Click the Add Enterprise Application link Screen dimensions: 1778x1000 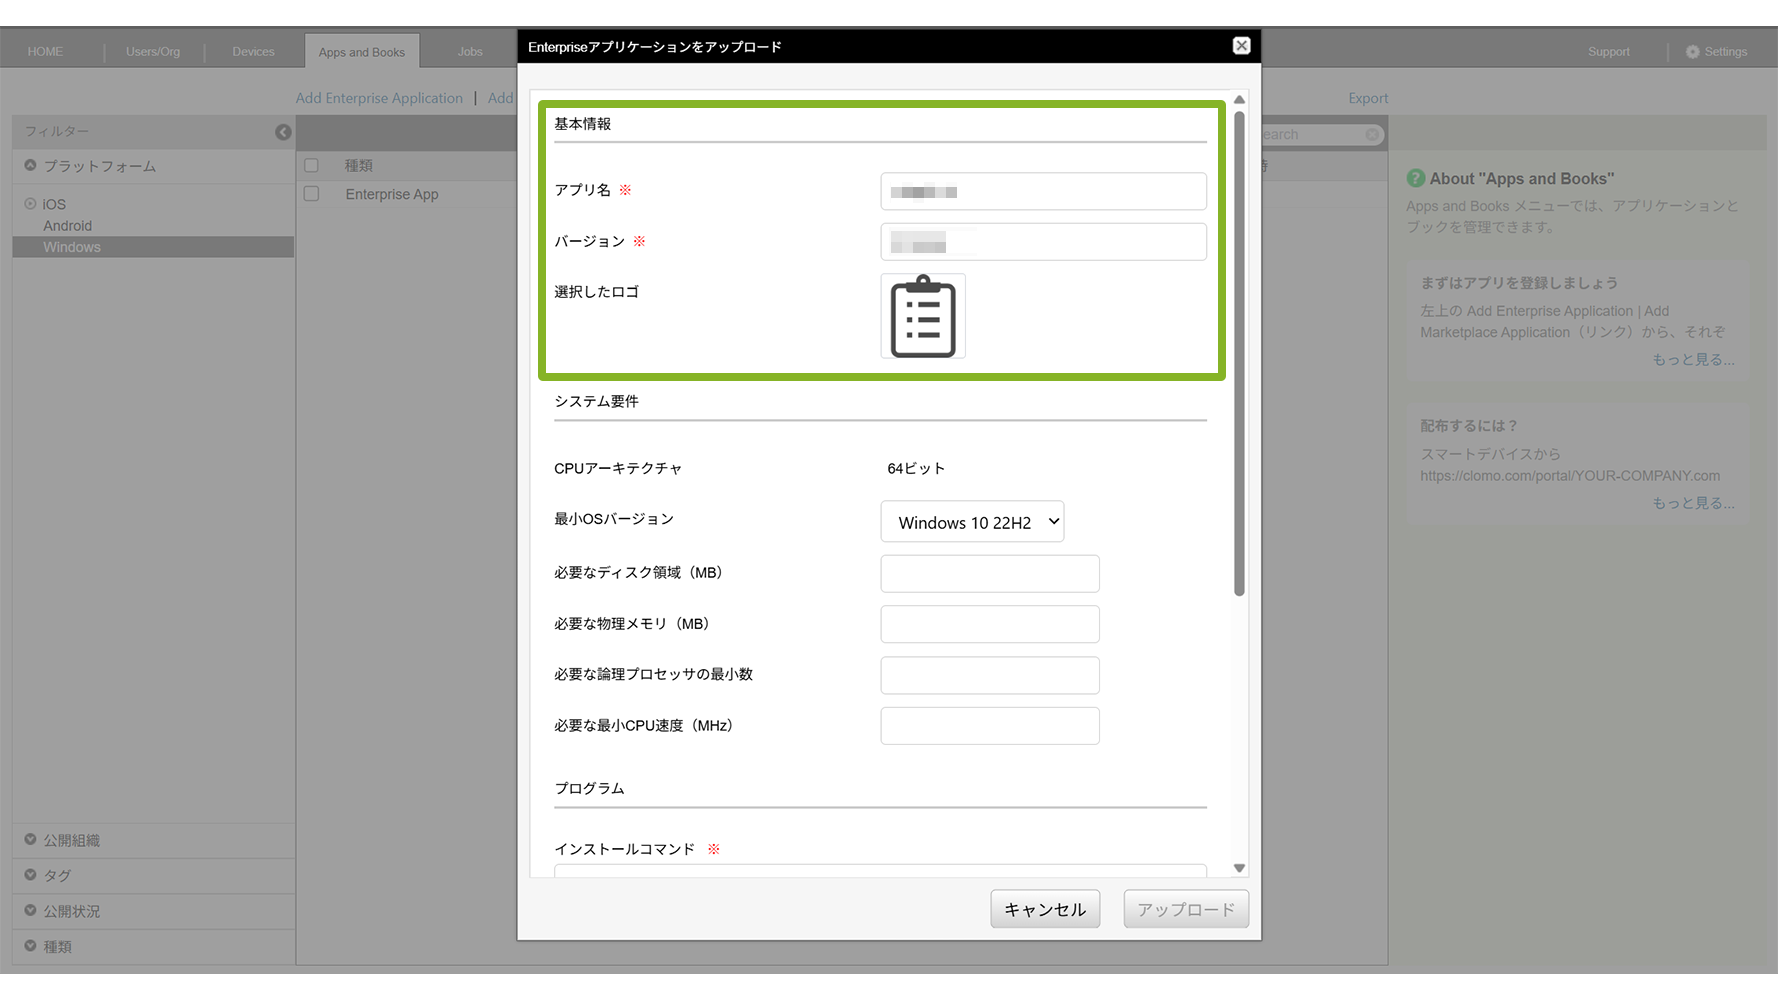pos(379,98)
